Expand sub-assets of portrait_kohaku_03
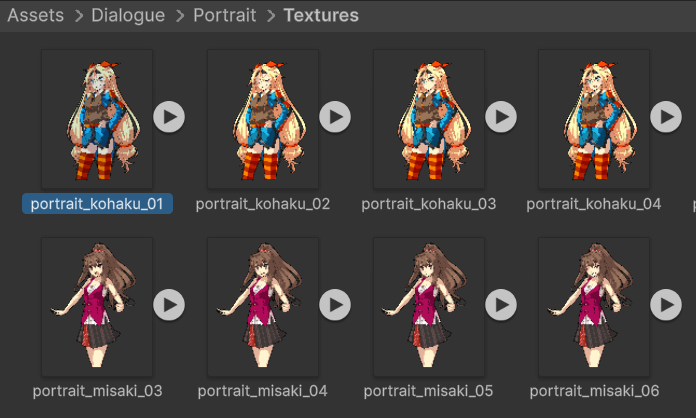This screenshot has height=418, width=696. (x=501, y=117)
